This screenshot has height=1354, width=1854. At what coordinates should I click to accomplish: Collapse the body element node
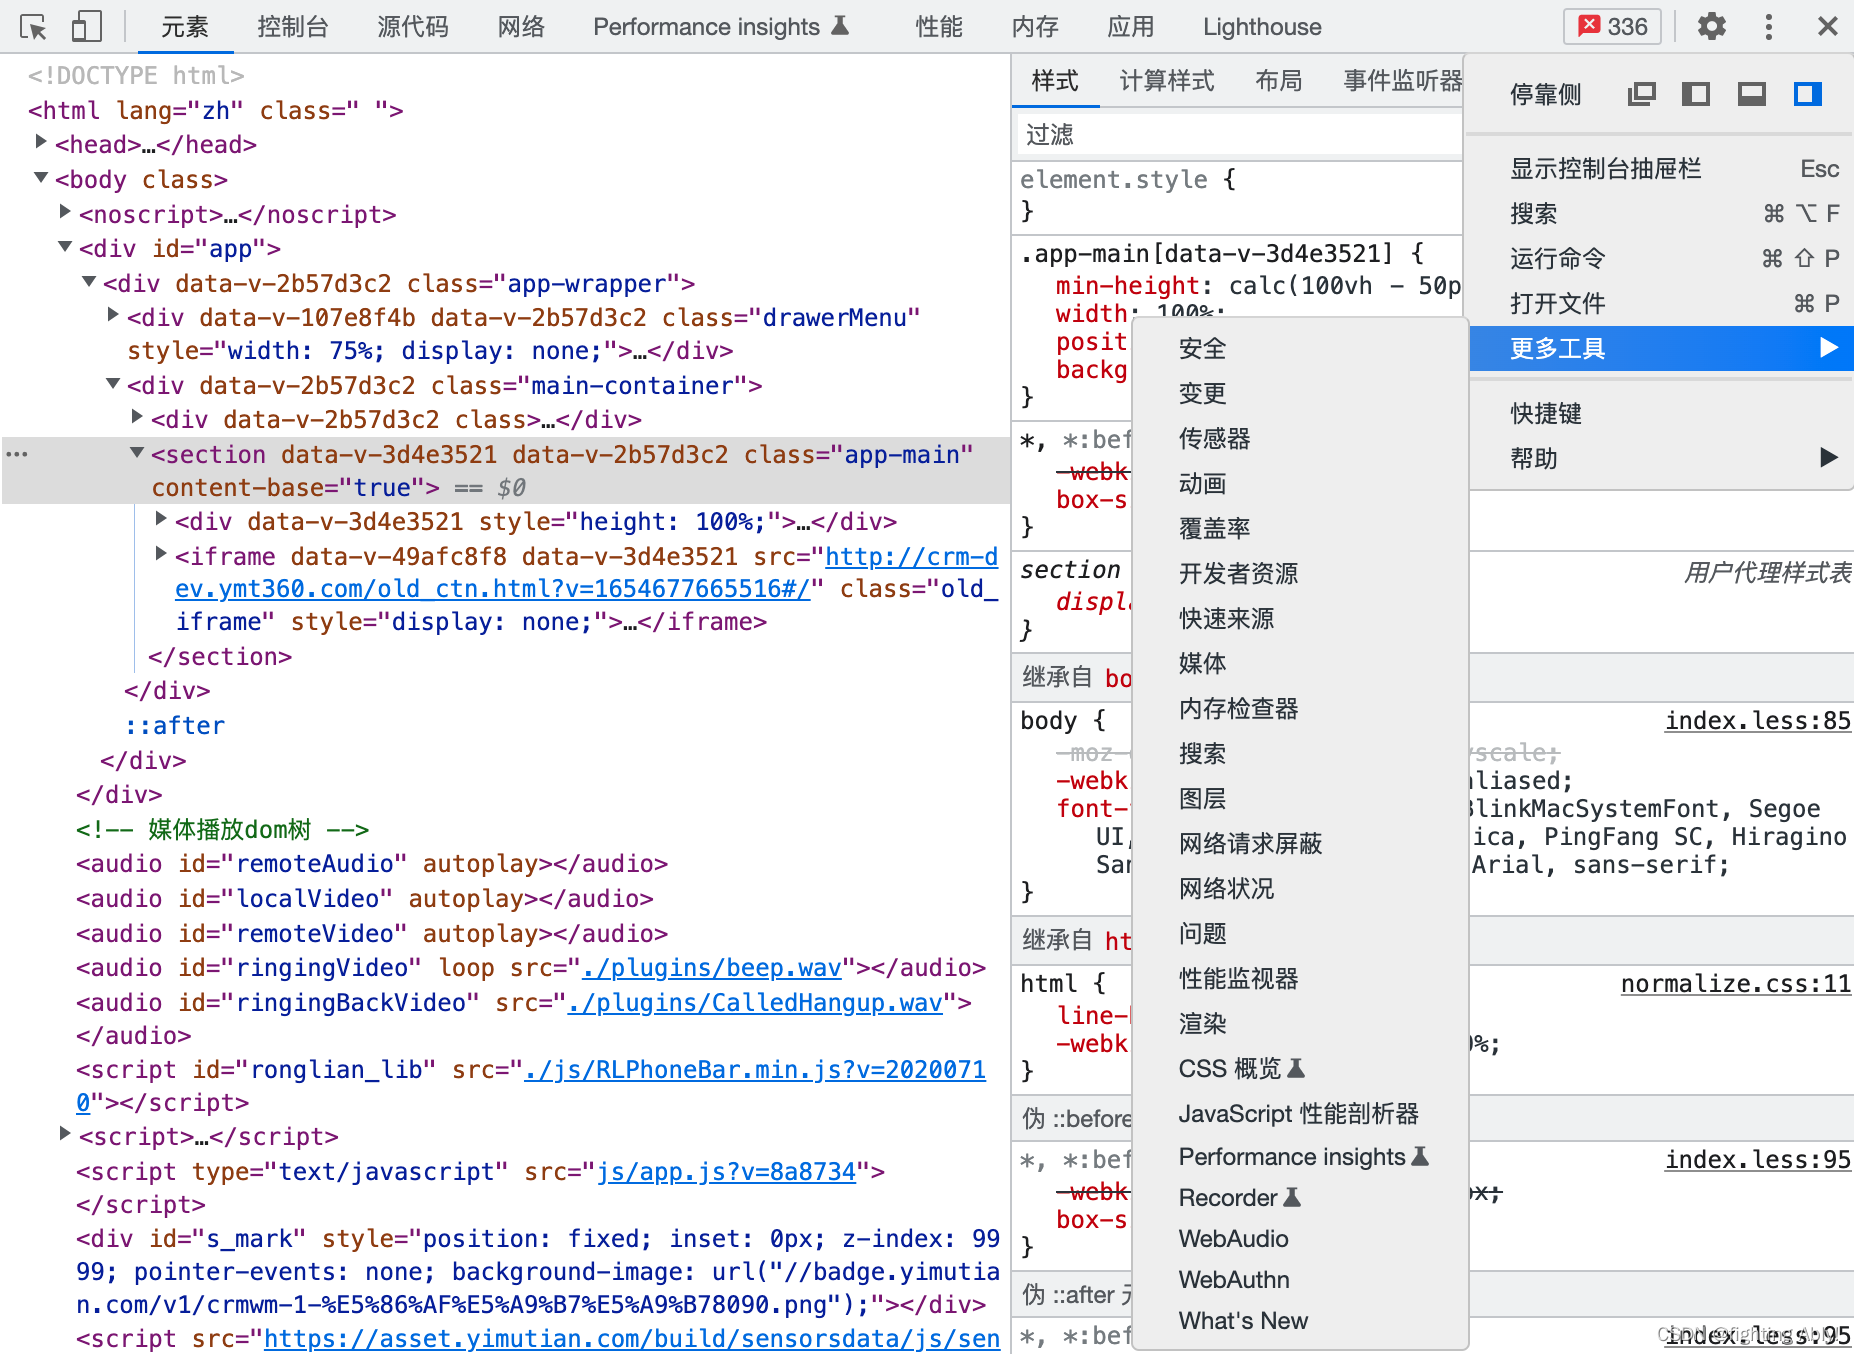tap(41, 177)
